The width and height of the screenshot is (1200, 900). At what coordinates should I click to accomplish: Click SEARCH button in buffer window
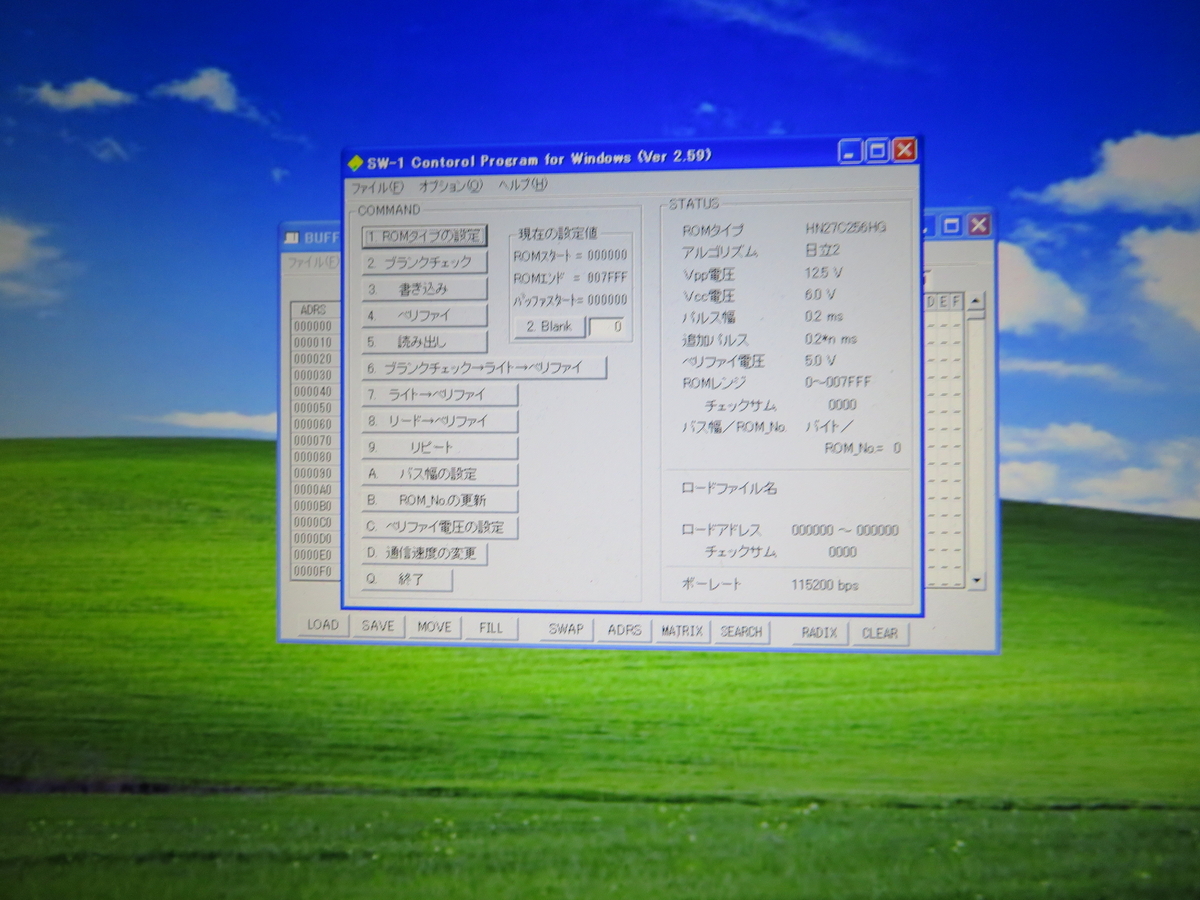[741, 632]
